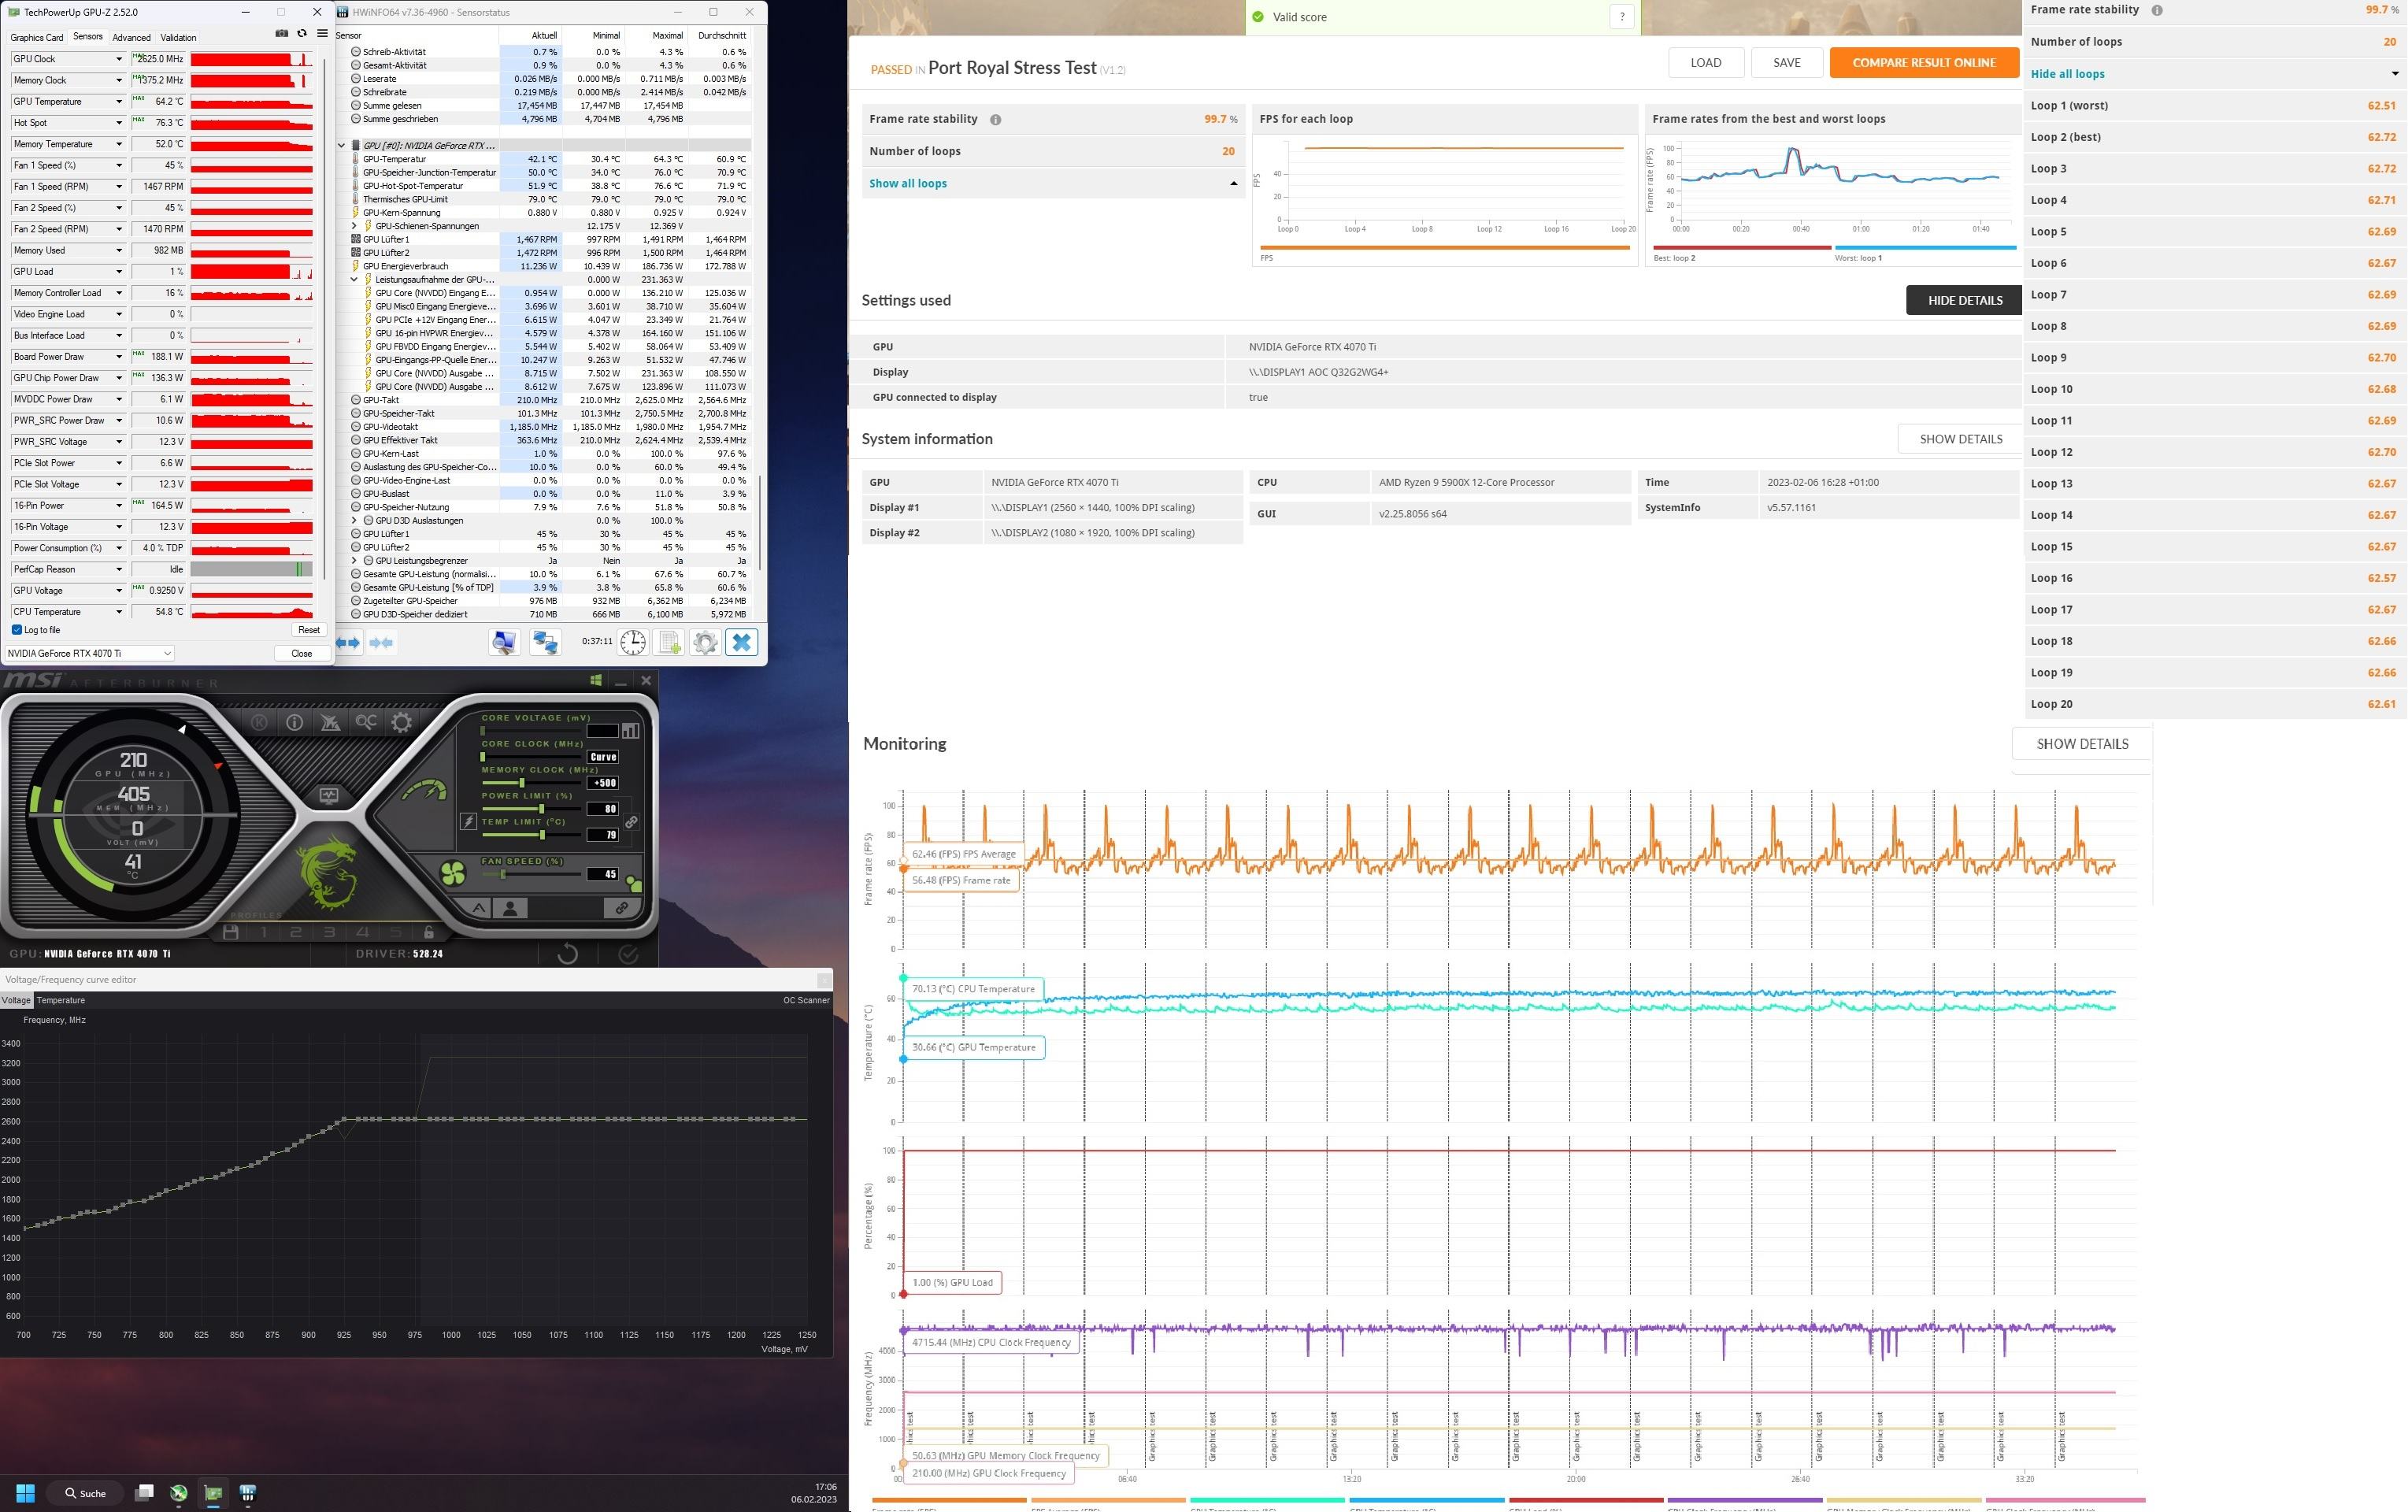
Task: Reset Afterburner settings with circular arrow
Action: [x=567, y=953]
